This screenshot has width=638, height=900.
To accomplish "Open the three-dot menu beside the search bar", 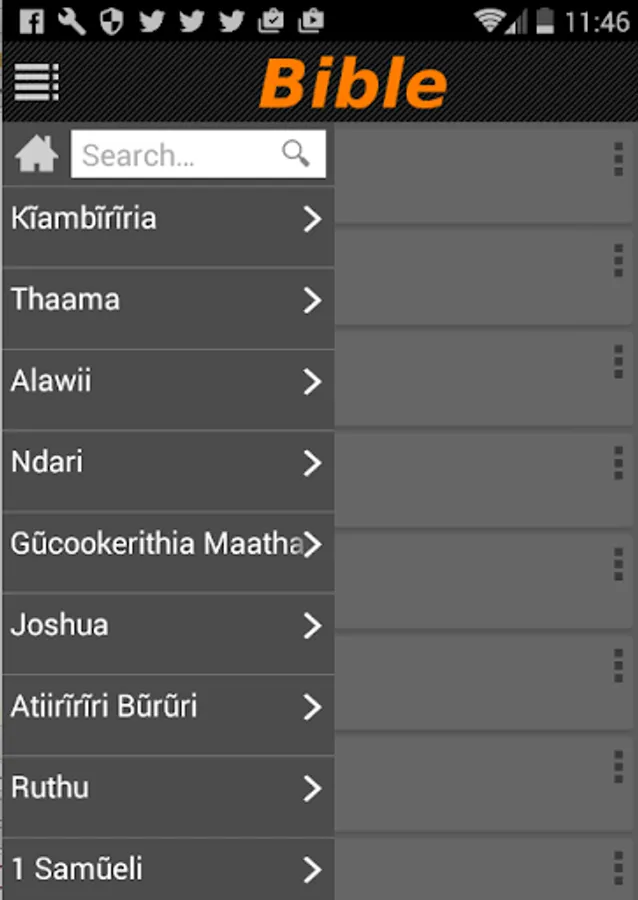I will [618, 159].
